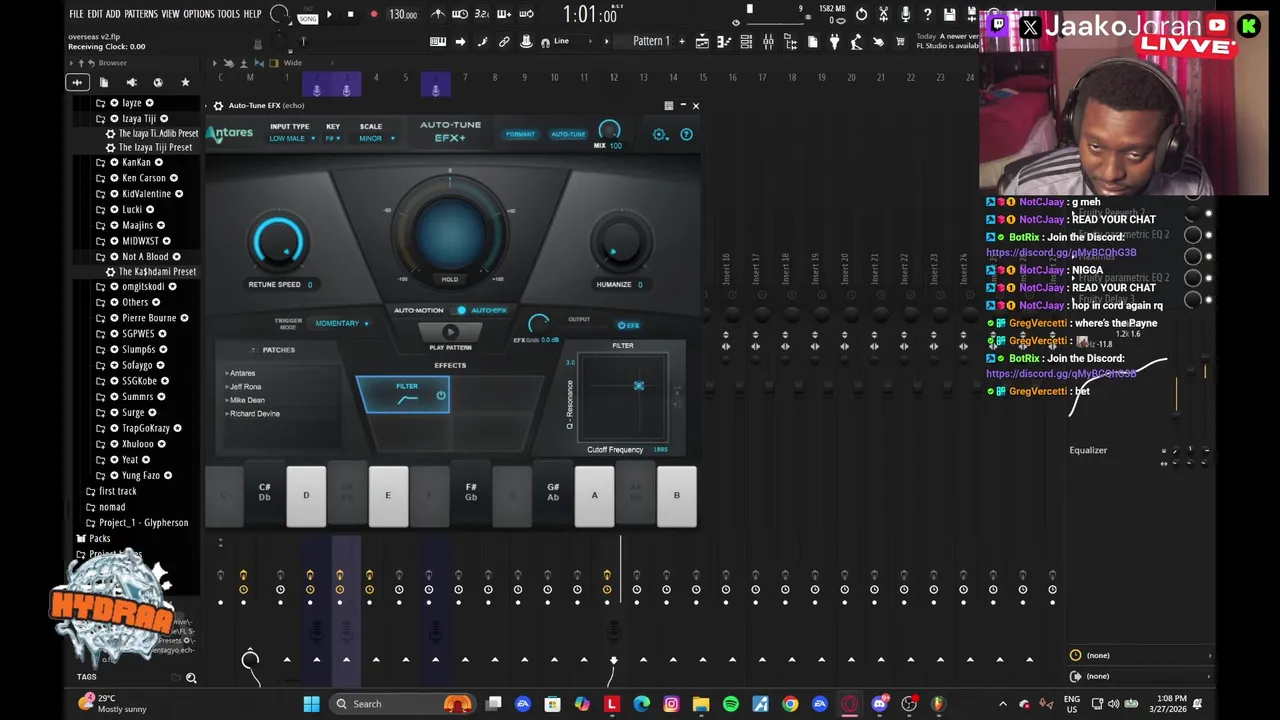
Task: Click the microphone recording icon in toolbar
Action: pyautogui.click(x=906, y=14)
